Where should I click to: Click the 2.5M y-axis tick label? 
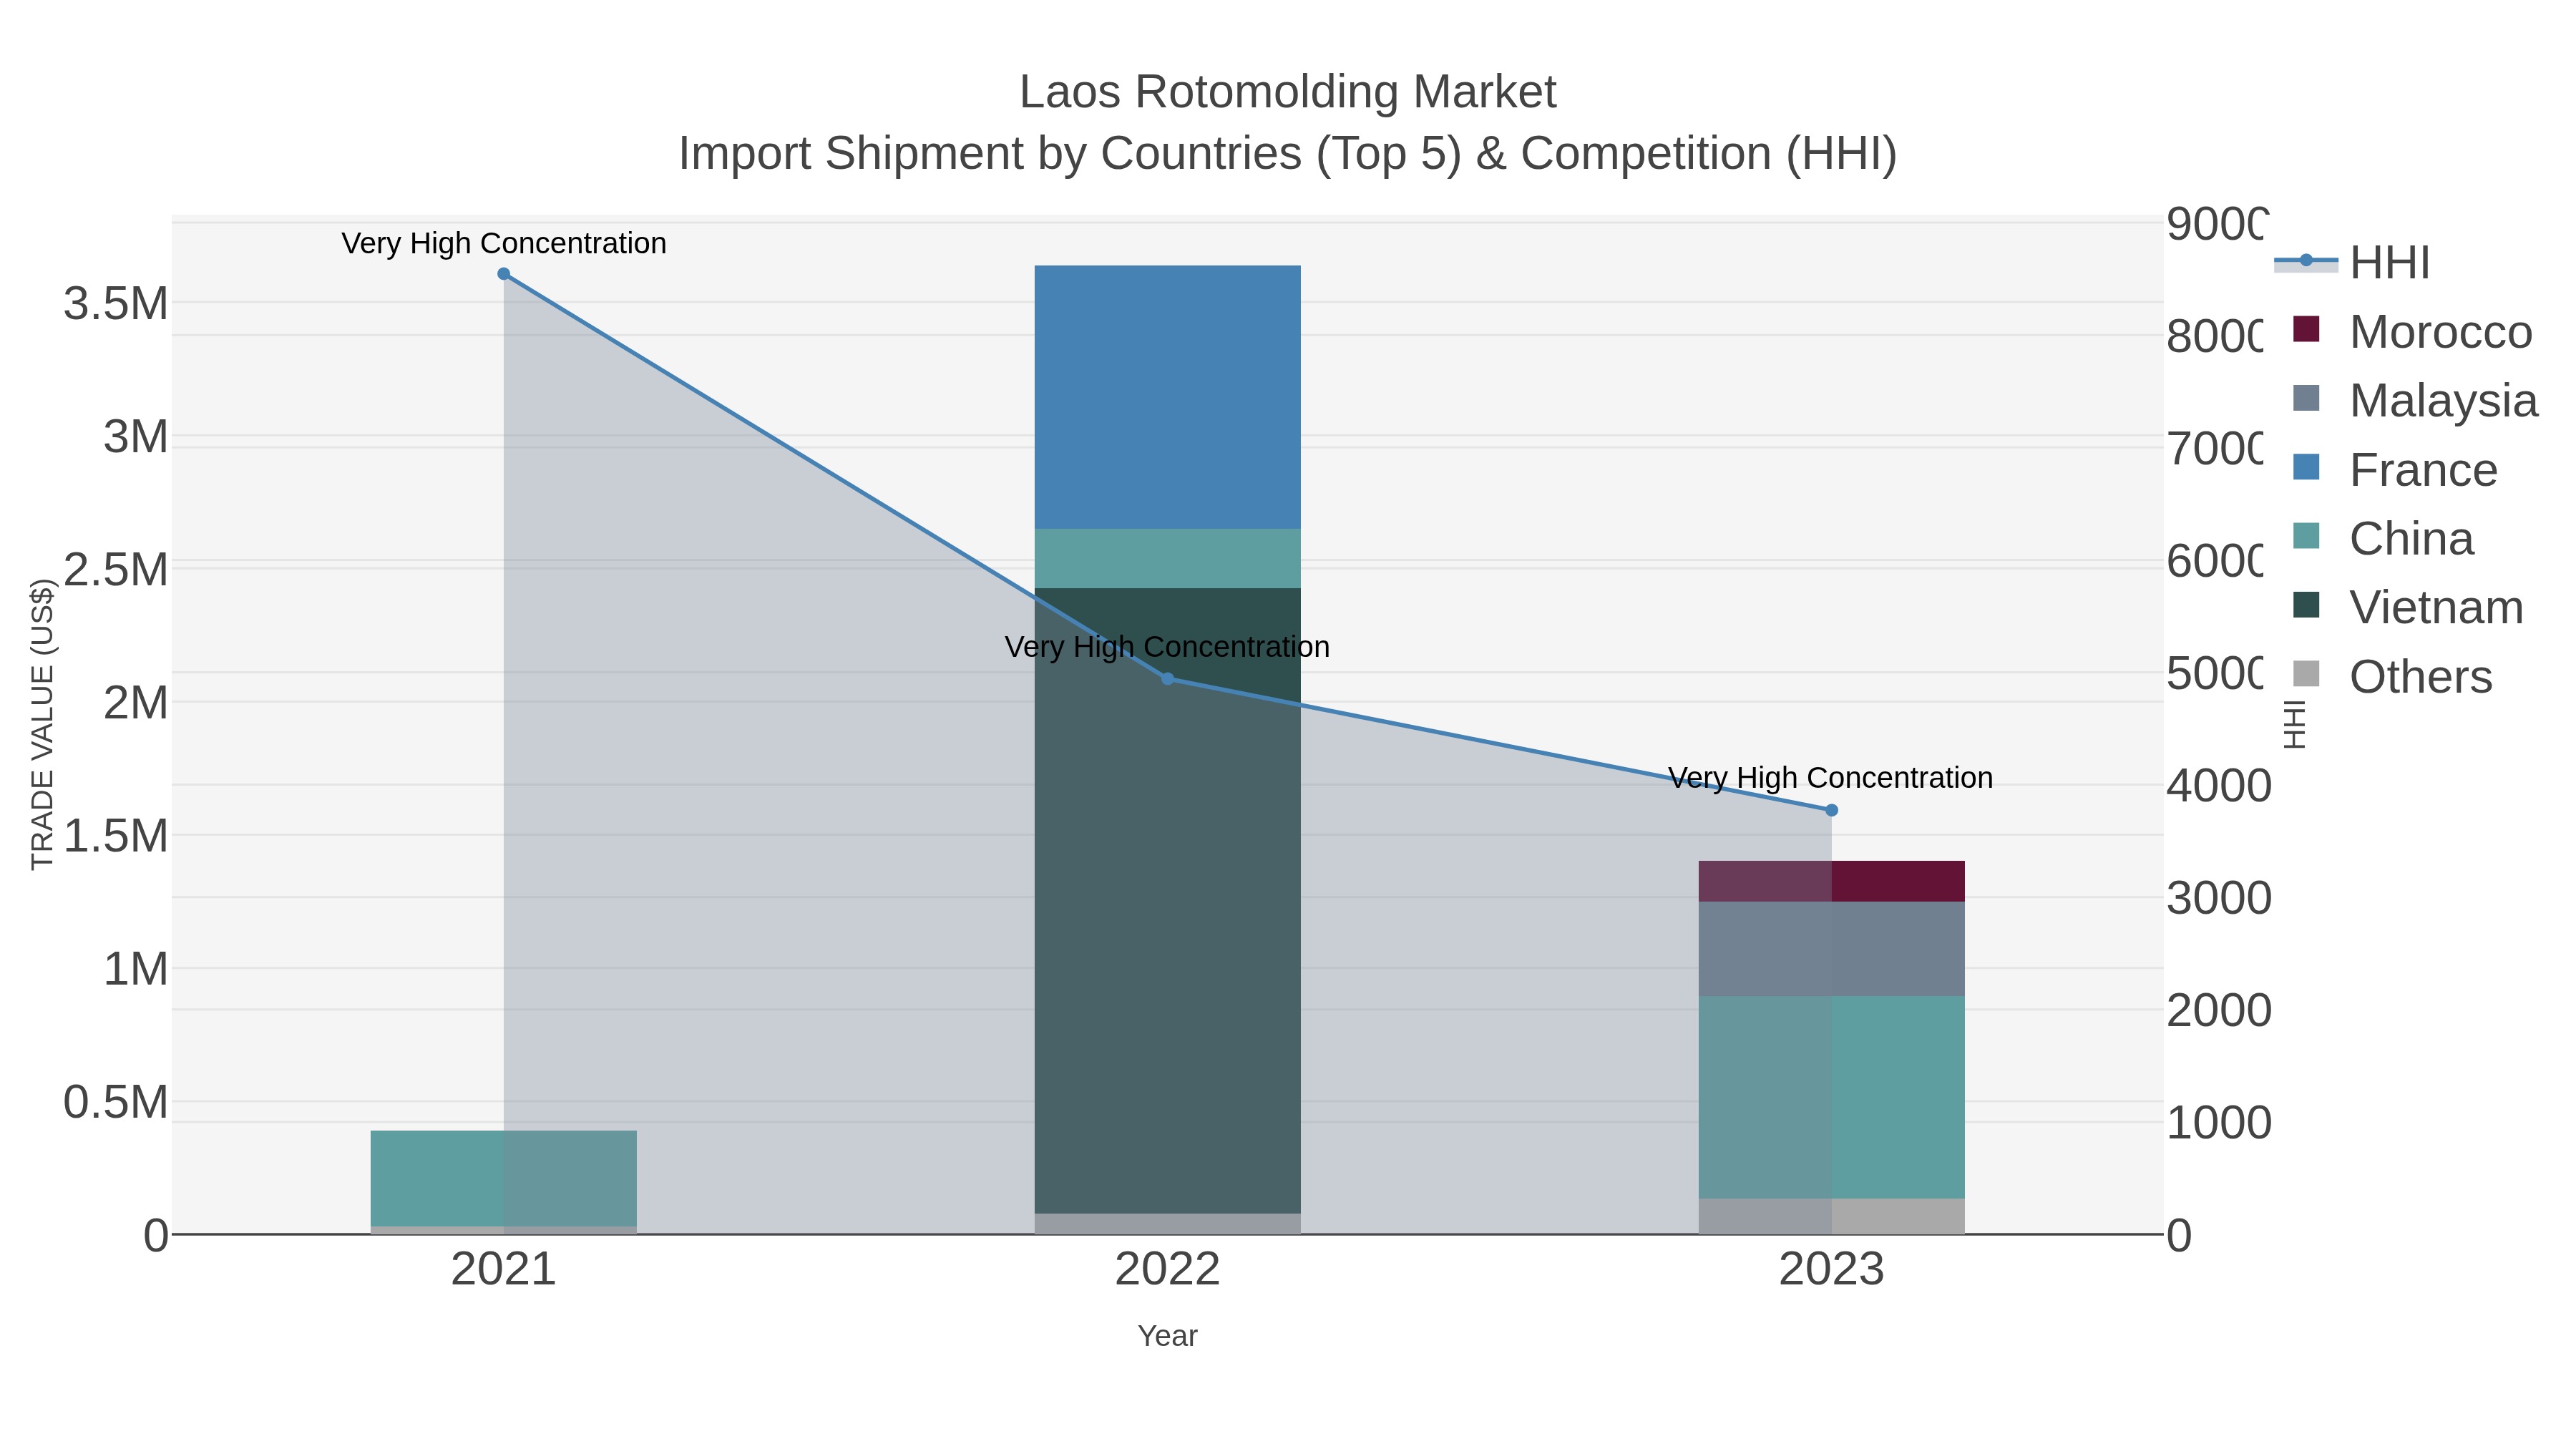[x=116, y=570]
